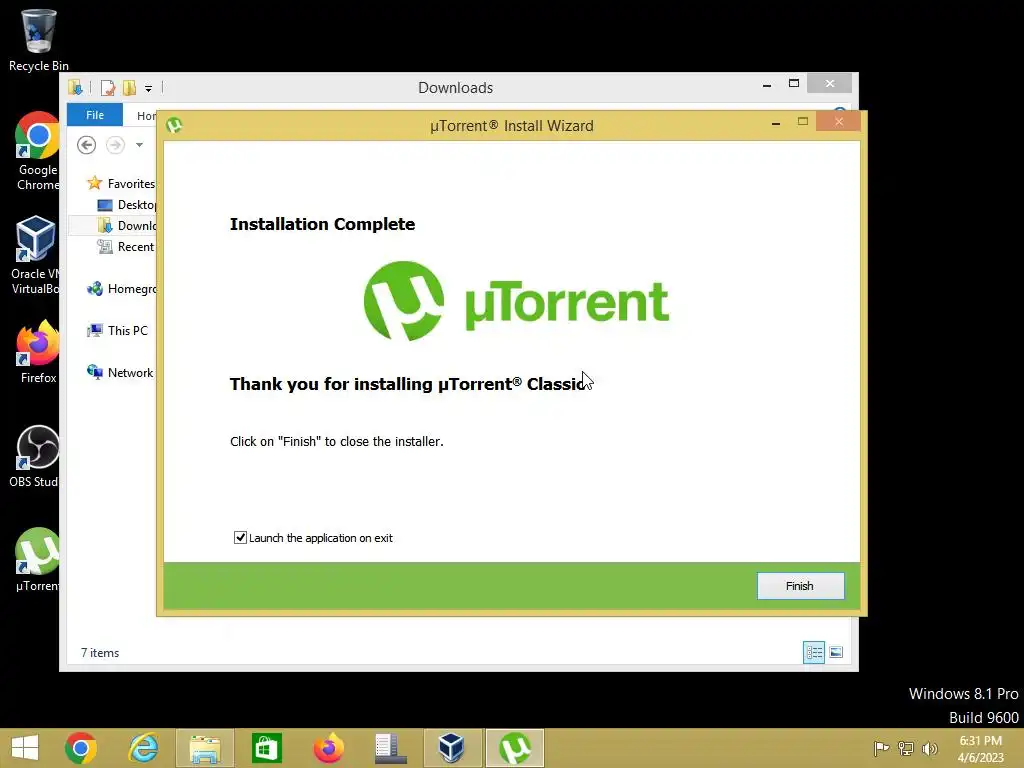Open Action Center flag in system tray
The height and width of the screenshot is (768, 1024).
click(881, 748)
